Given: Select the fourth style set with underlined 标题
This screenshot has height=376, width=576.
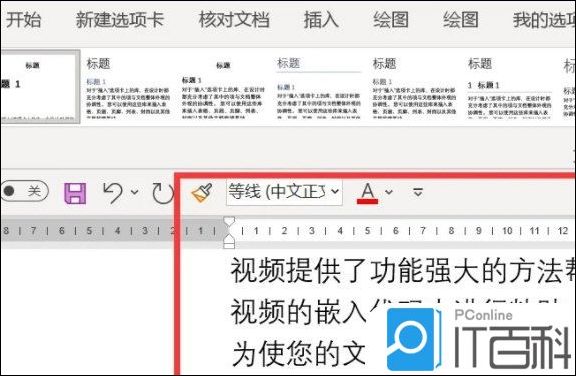Looking at the screenshot, I should click(318, 87).
